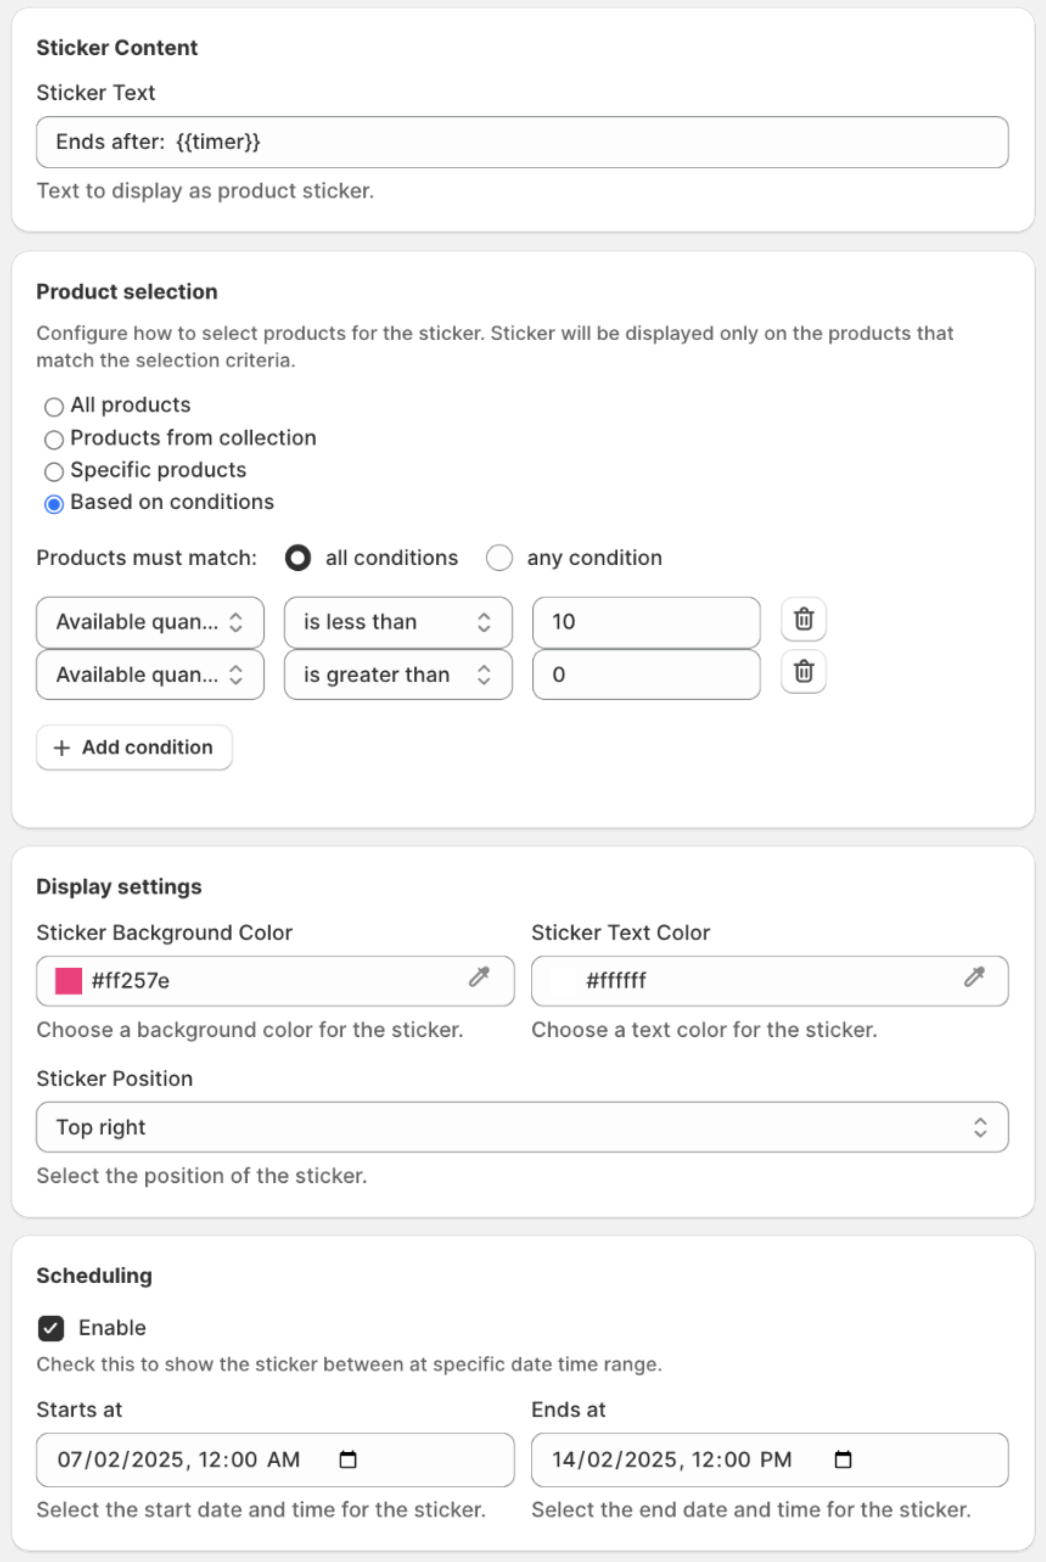
Task: Click the condition value field containing 10
Action: (645, 622)
